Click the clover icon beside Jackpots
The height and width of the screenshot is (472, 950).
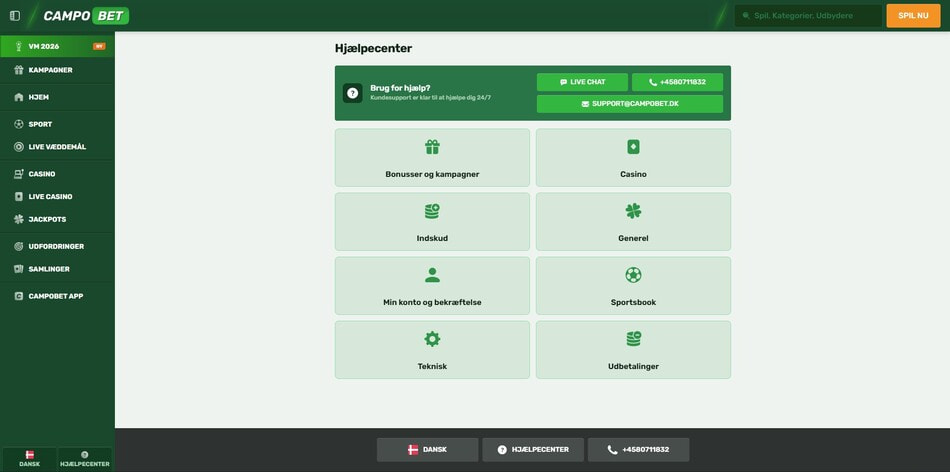(18, 219)
